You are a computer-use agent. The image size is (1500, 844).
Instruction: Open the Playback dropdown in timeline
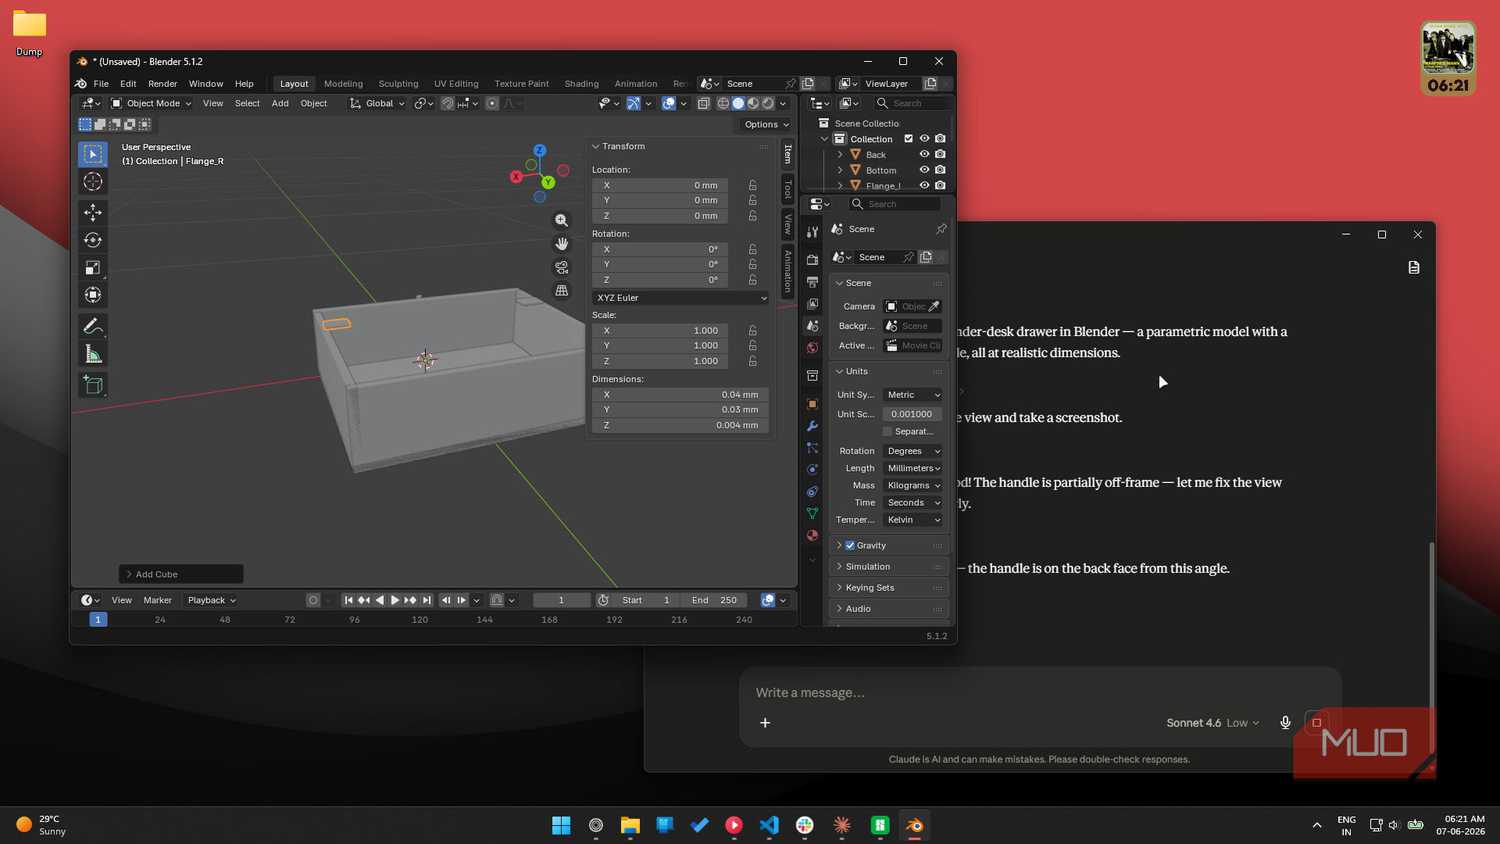click(x=211, y=600)
